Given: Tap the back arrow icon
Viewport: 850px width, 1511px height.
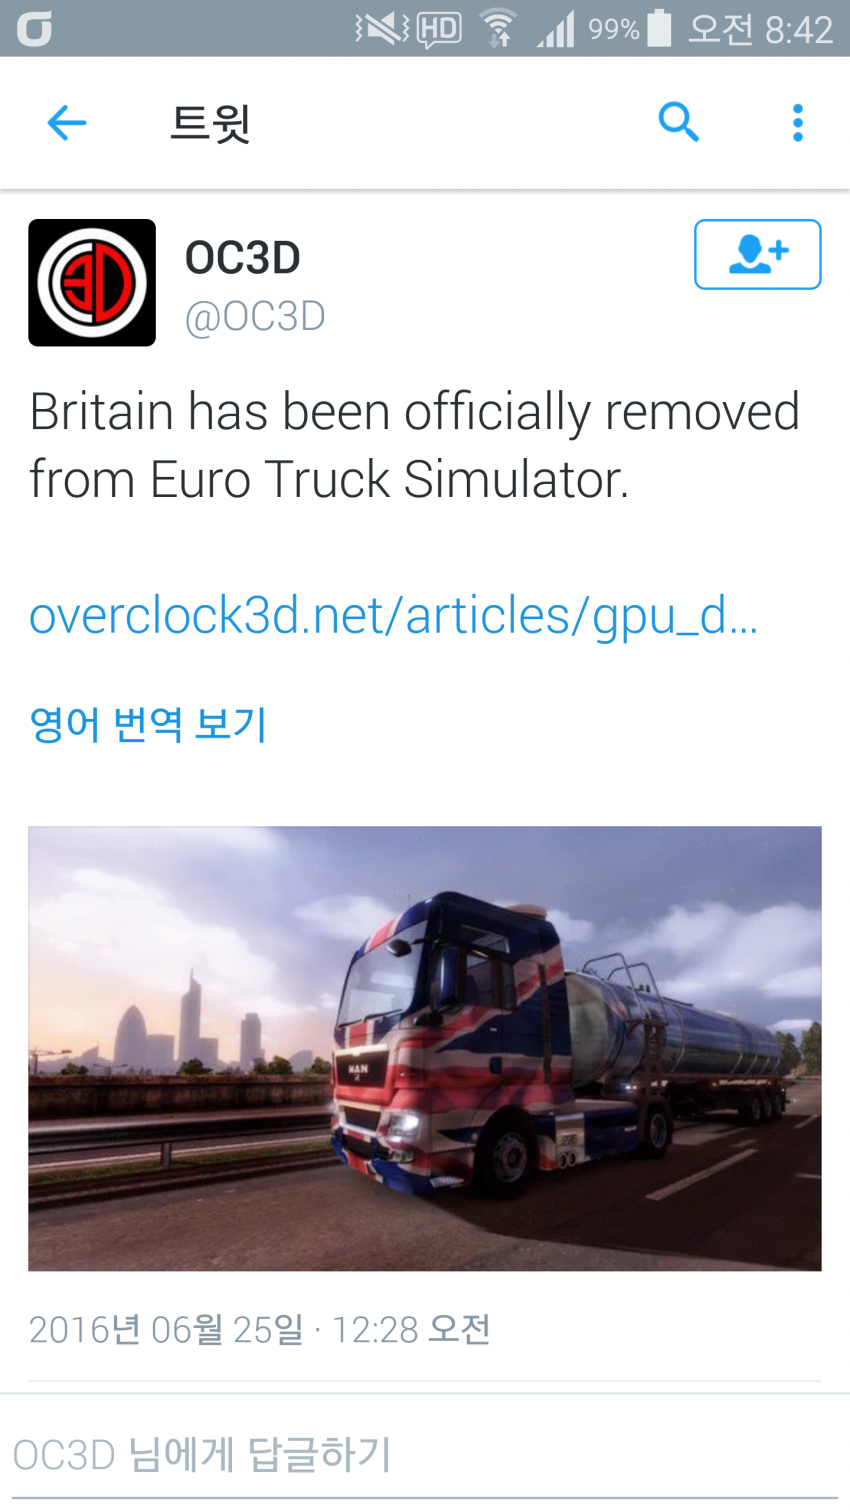Looking at the screenshot, I should click(x=67, y=123).
